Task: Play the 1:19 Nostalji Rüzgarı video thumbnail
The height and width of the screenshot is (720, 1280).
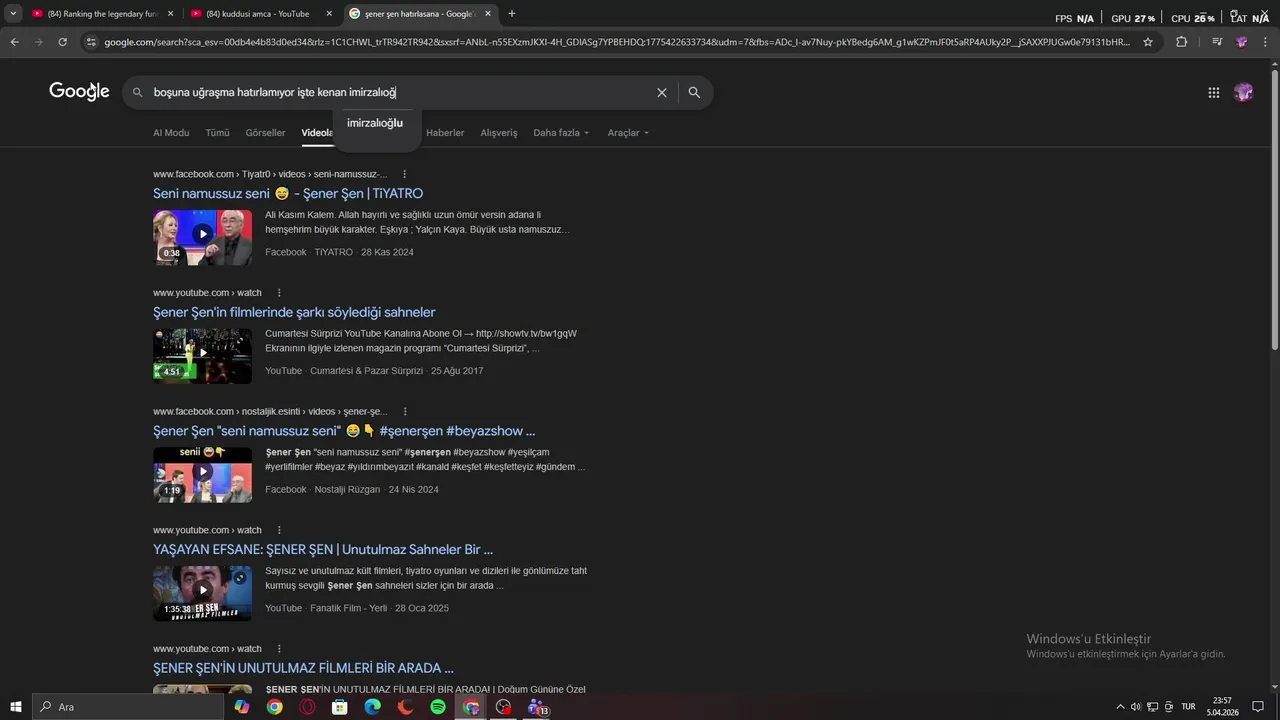Action: tap(202, 474)
